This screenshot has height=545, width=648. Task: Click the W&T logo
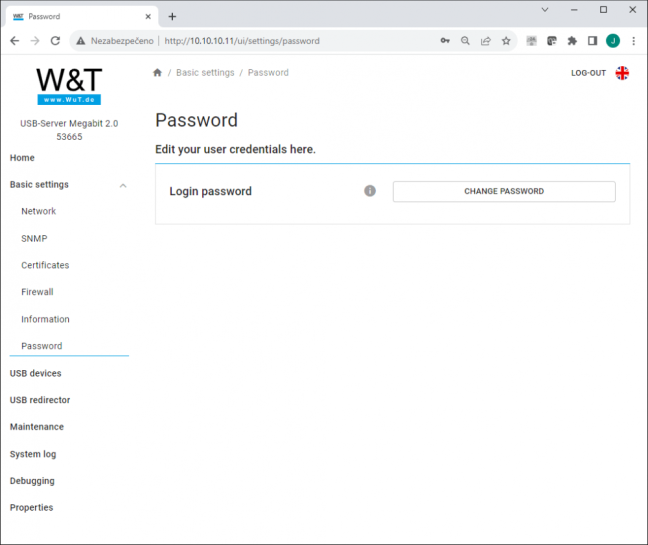tap(69, 86)
